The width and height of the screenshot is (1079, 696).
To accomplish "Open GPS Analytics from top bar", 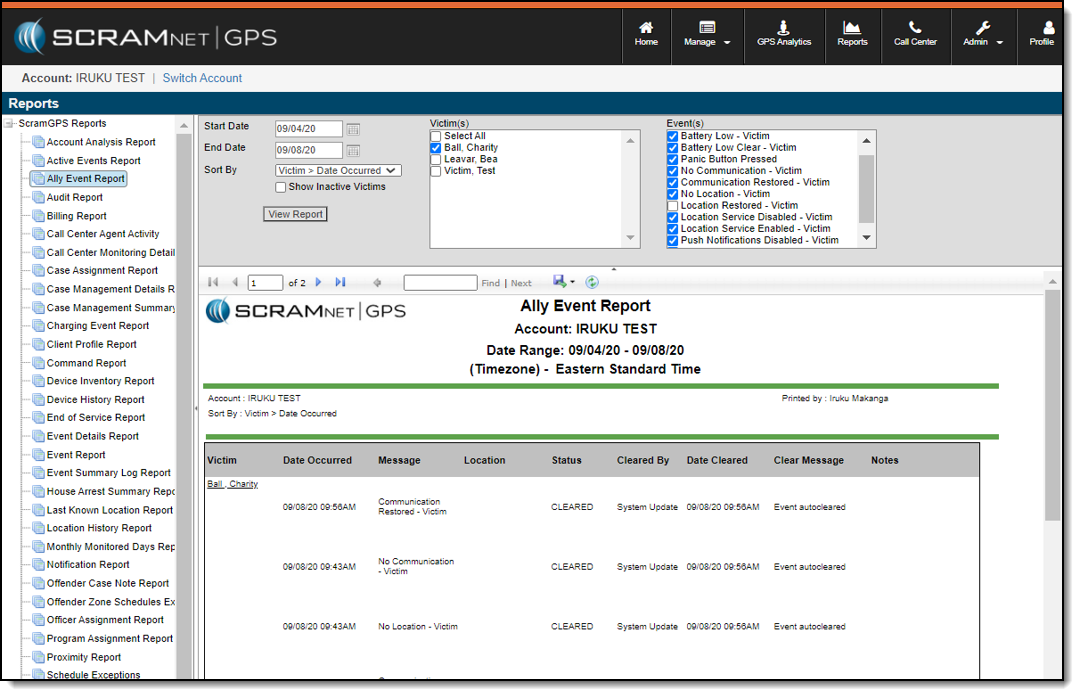I will click(x=784, y=34).
